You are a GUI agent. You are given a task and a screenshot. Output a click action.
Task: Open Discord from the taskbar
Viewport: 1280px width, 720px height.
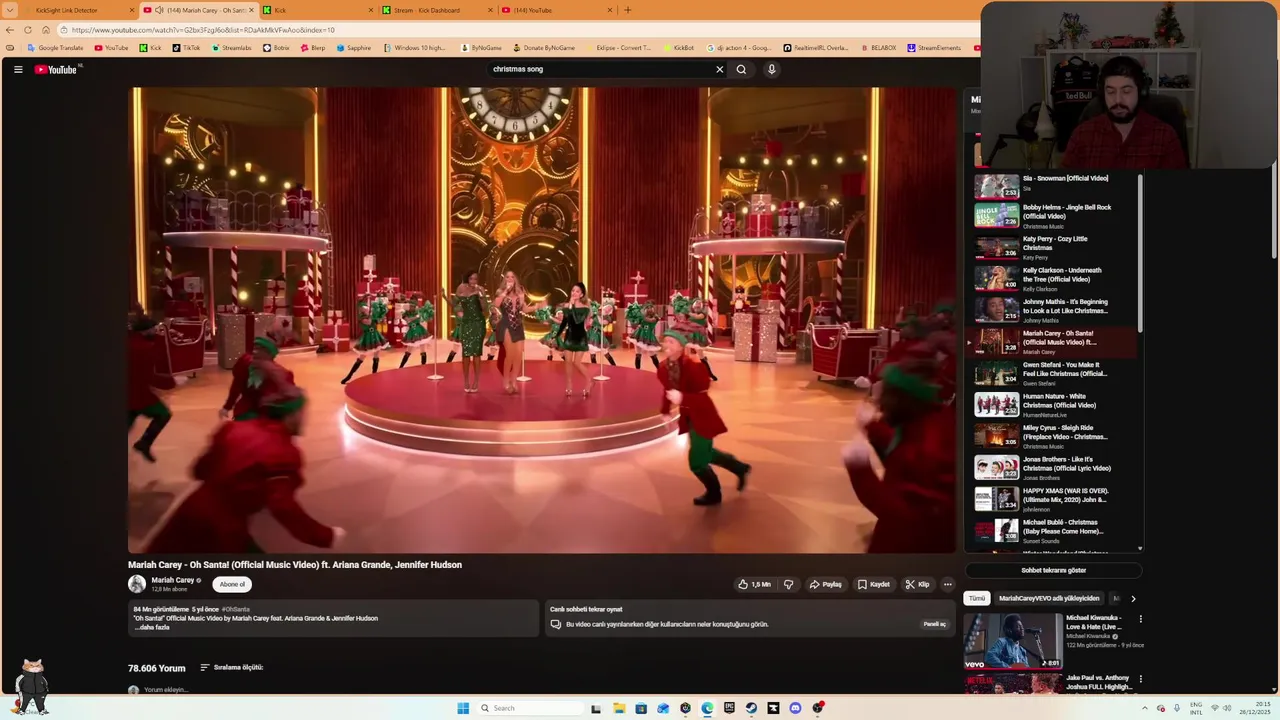795,708
